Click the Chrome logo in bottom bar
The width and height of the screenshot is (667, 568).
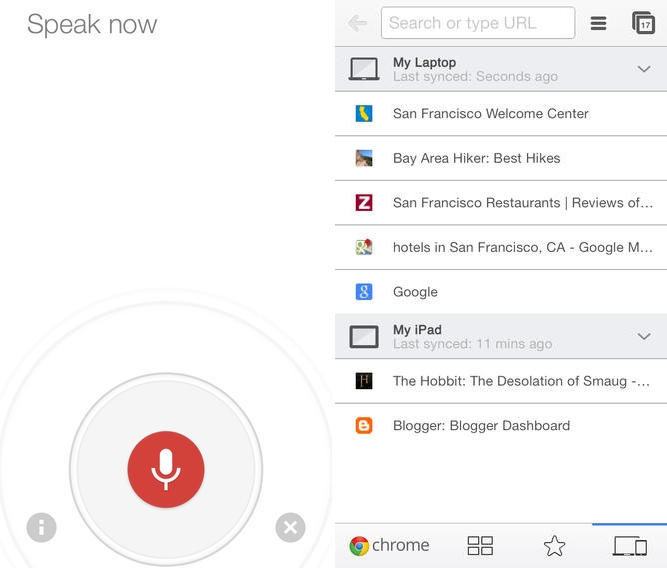pyautogui.click(x=389, y=546)
